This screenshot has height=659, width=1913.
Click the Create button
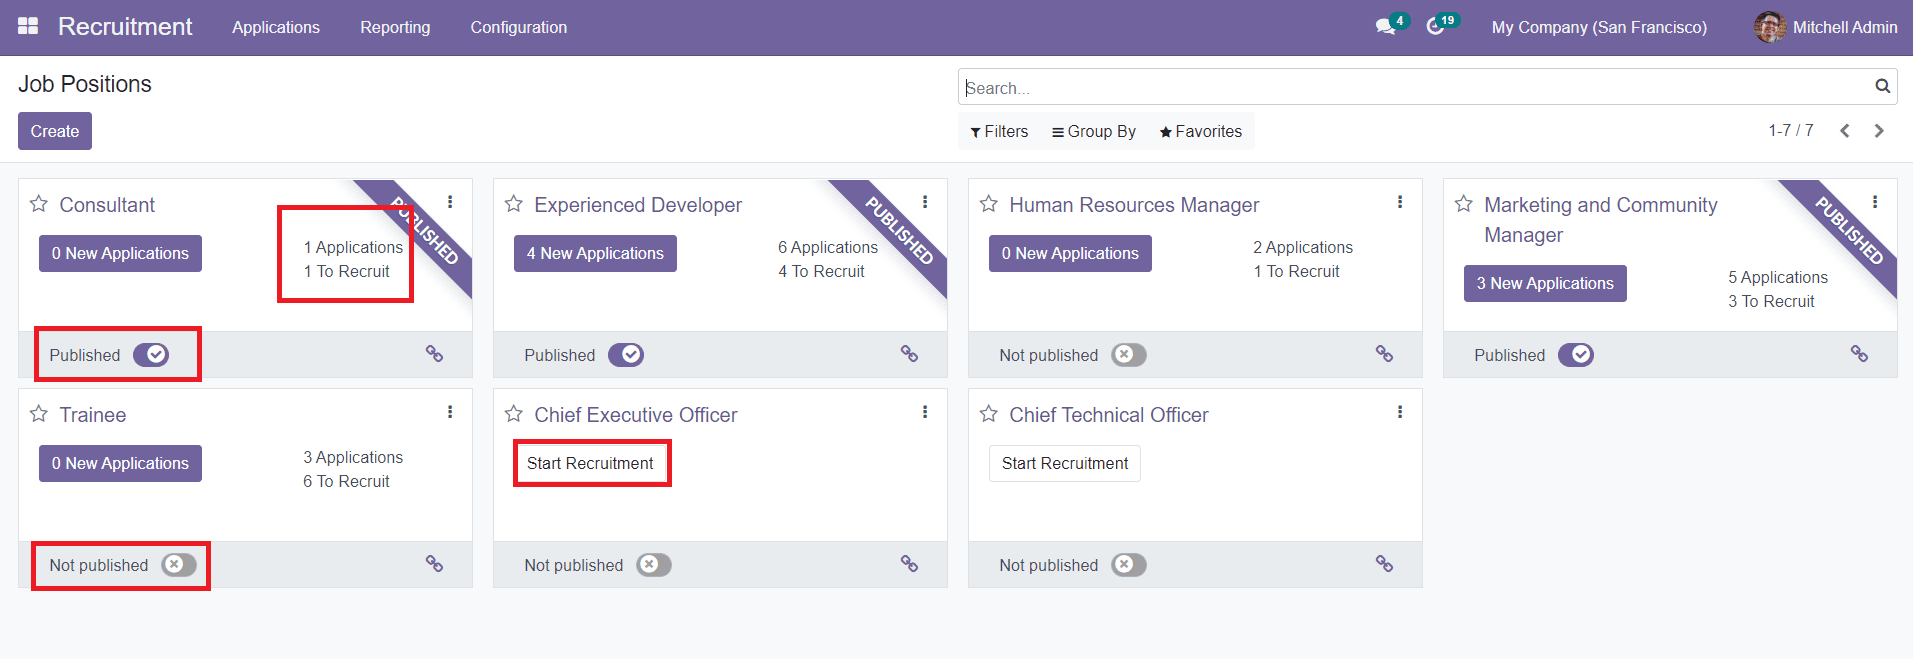[x=55, y=131]
